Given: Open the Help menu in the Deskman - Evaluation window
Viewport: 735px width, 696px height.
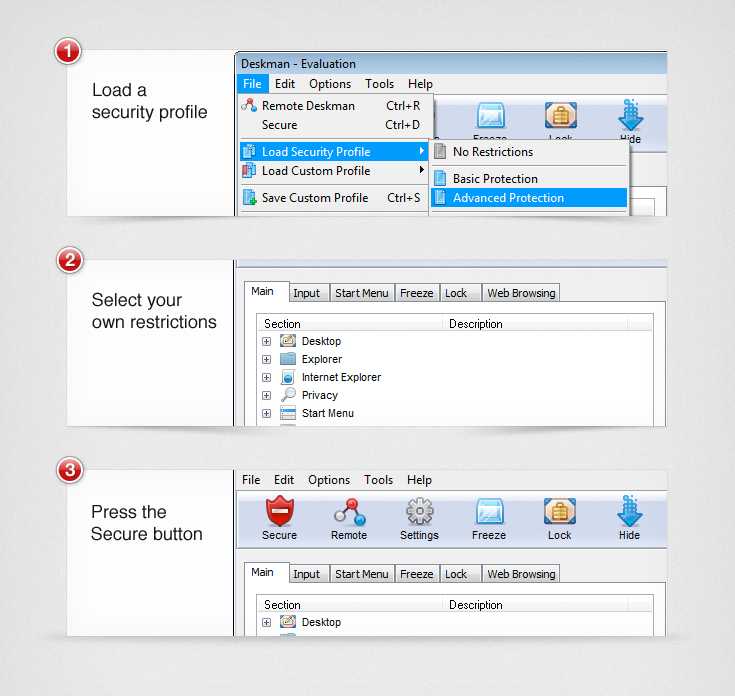Looking at the screenshot, I should click(x=420, y=84).
